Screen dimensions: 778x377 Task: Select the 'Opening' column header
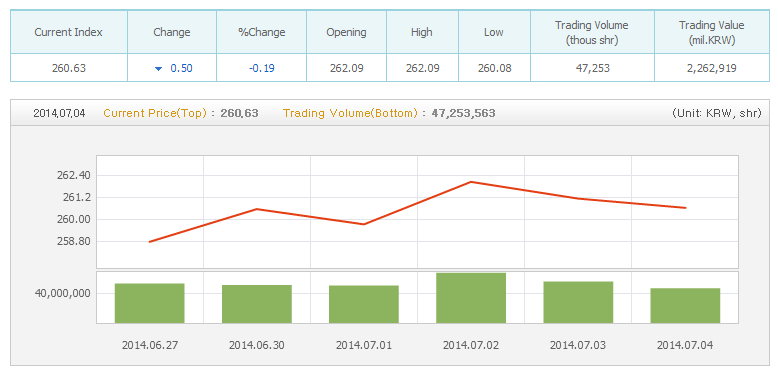346,32
